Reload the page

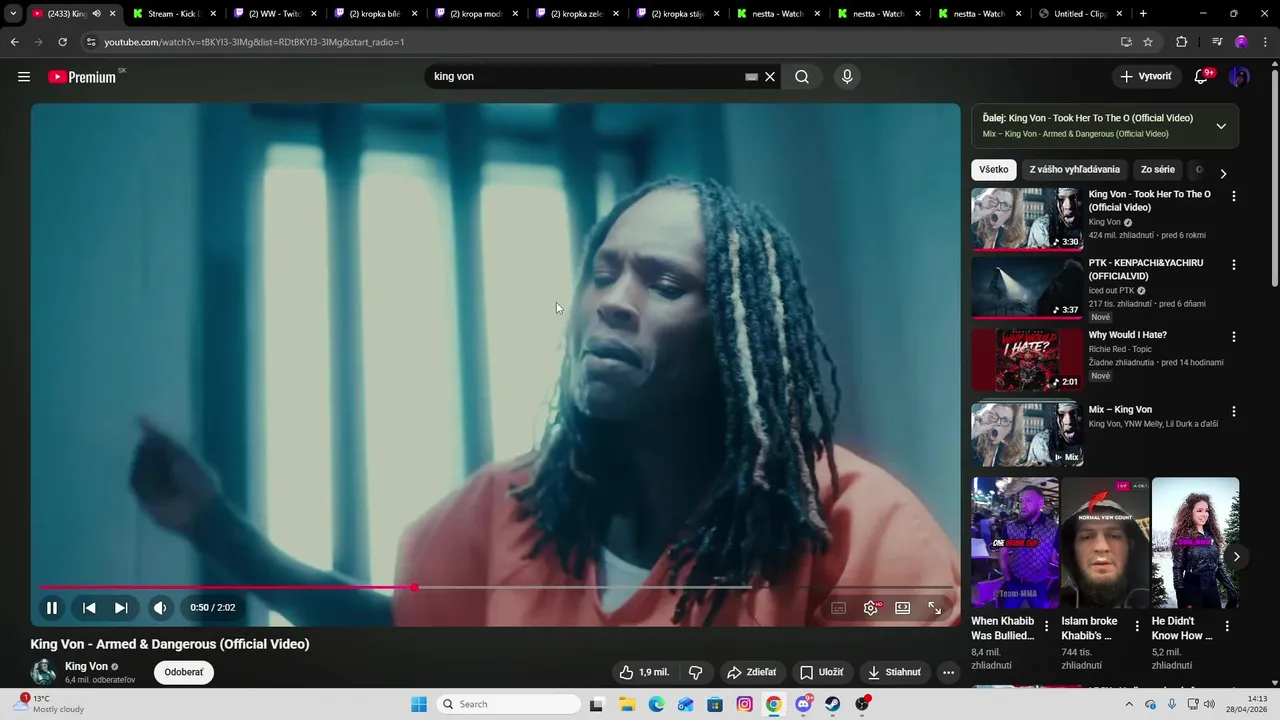coord(62,42)
